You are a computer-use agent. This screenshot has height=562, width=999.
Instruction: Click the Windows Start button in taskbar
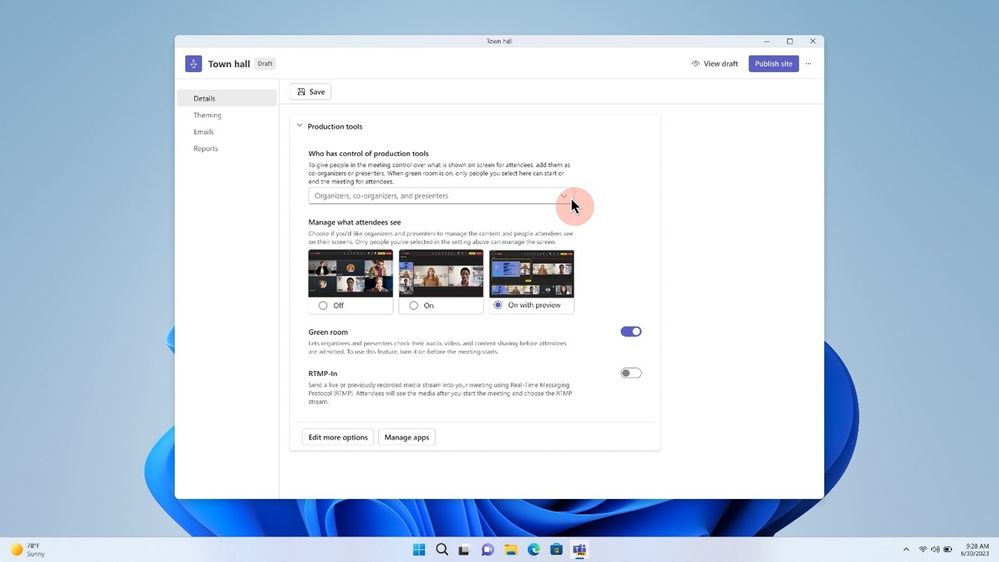(x=419, y=549)
